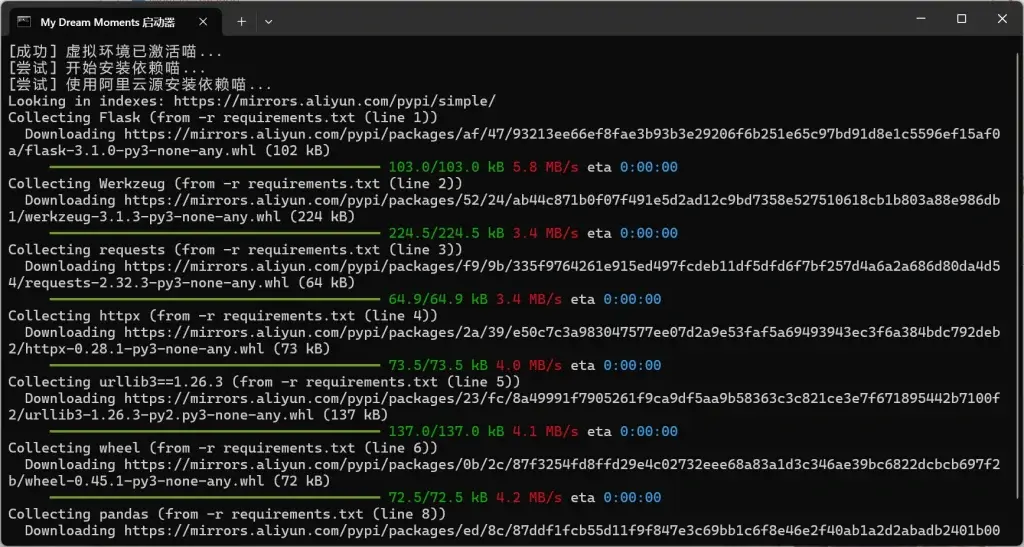
Task: Click the terminal icon on the tab
Action: pyautogui.click(x=23, y=21)
